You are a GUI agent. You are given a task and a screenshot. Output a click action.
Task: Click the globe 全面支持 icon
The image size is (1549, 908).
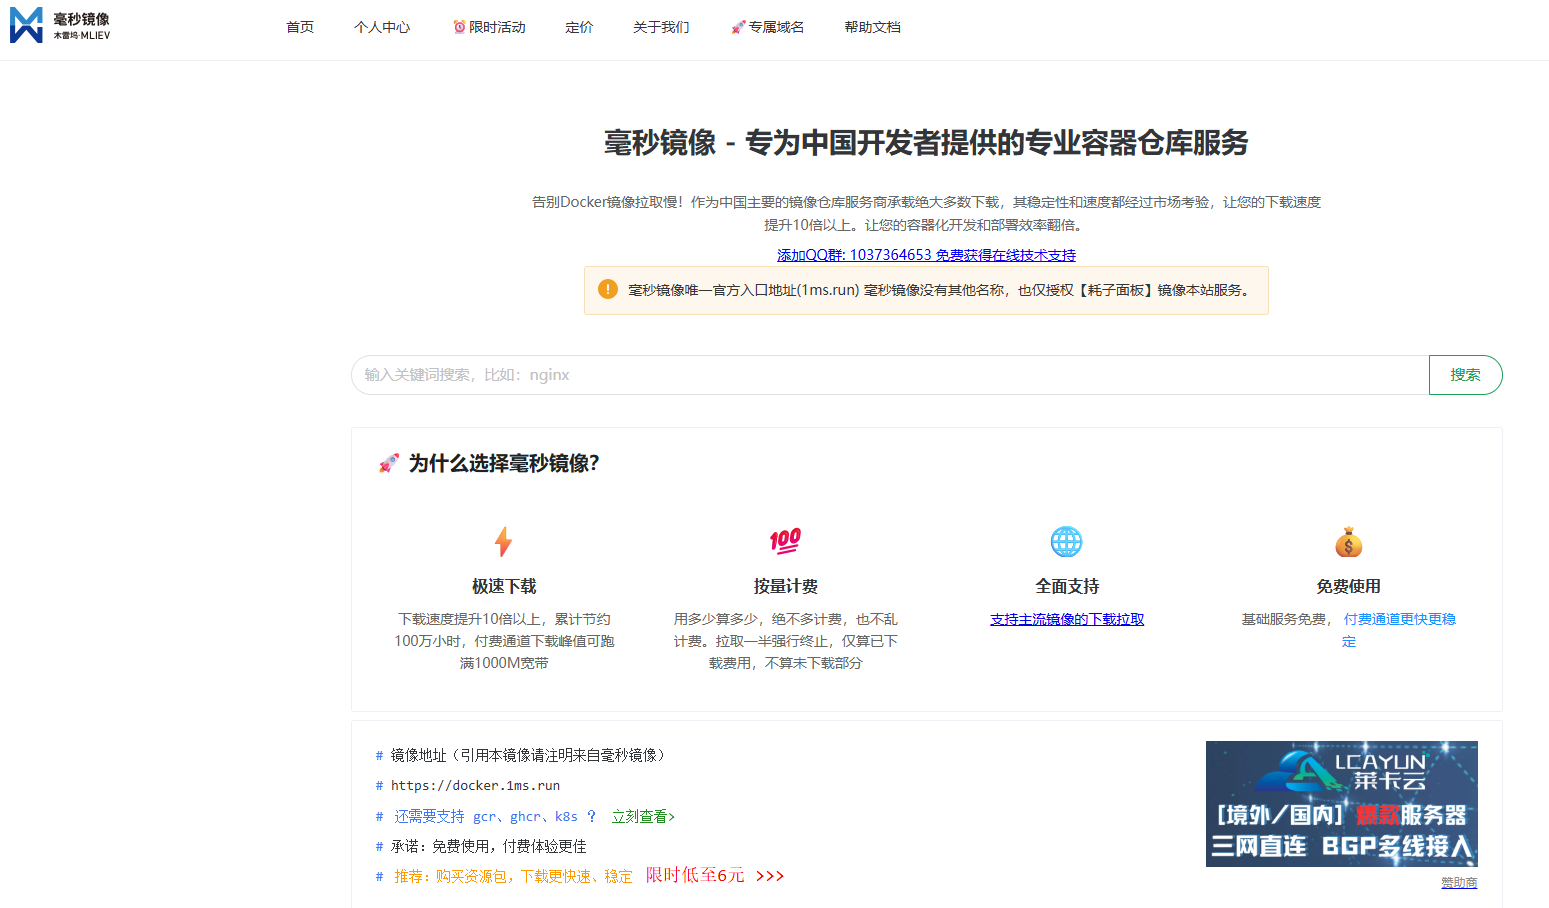pos(1066,541)
